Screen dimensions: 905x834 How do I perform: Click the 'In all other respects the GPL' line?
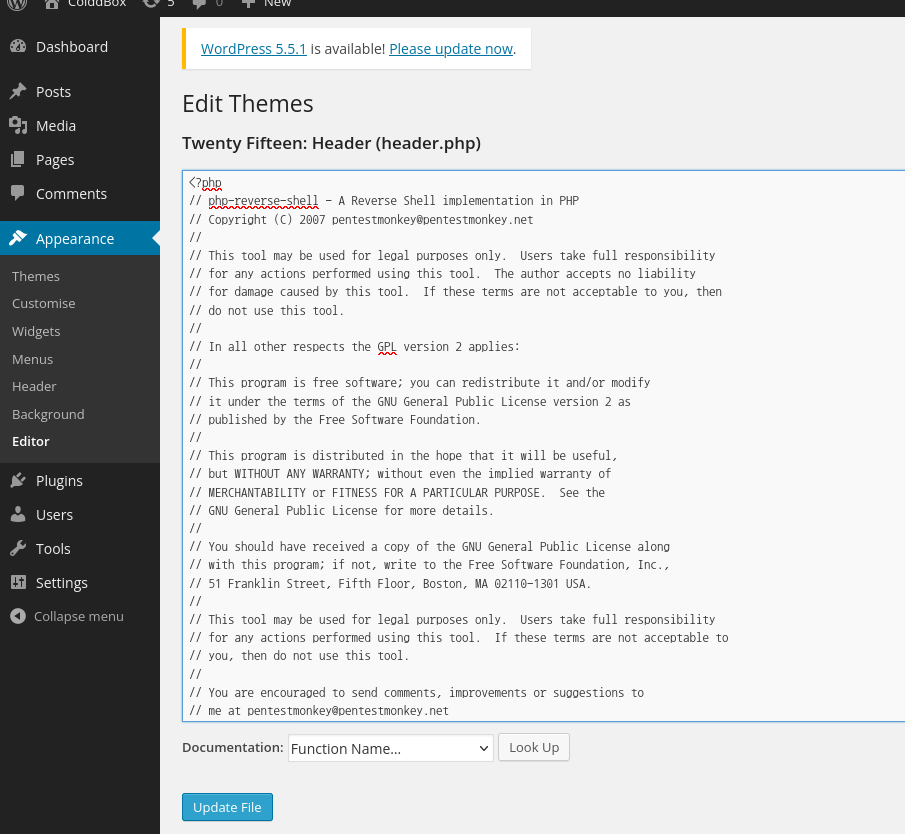point(354,346)
